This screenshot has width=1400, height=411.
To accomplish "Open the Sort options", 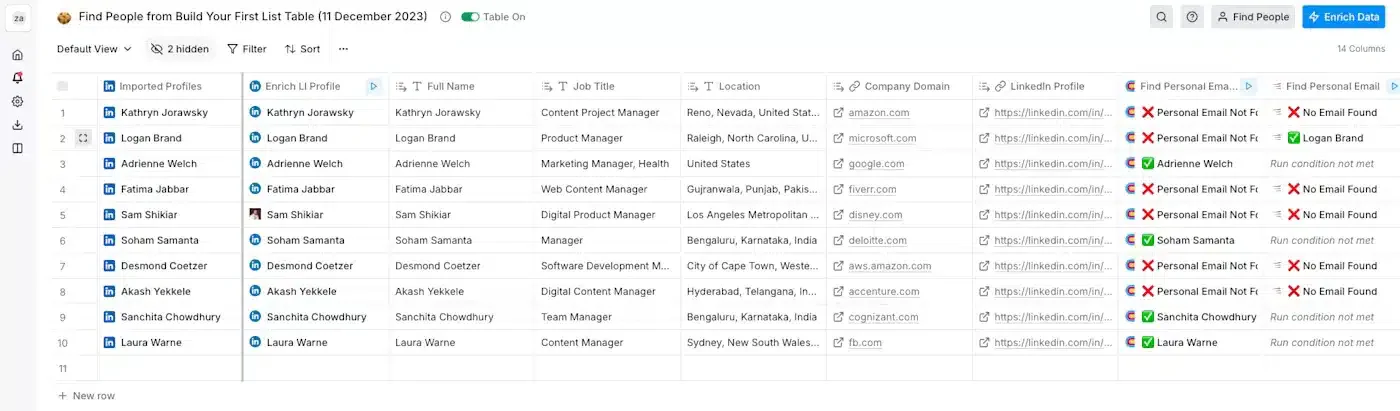I will pyautogui.click(x=302, y=49).
